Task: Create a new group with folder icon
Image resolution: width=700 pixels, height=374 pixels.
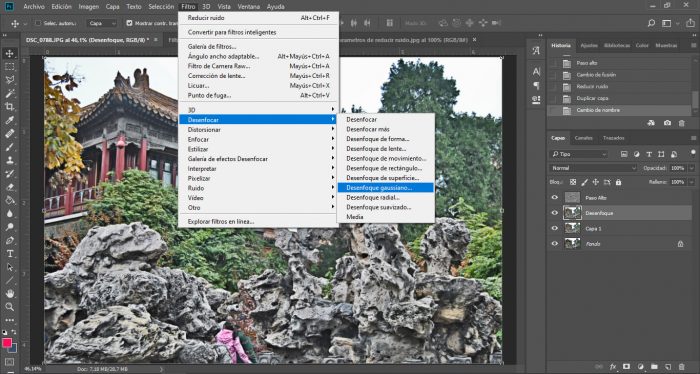Action: point(654,366)
